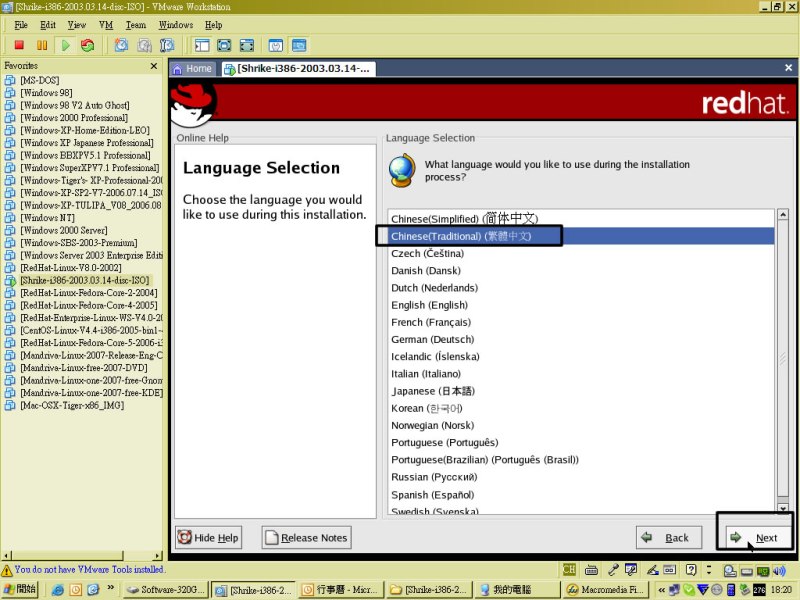Click the Back button
The image size is (800, 600).
(x=669, y=537)
